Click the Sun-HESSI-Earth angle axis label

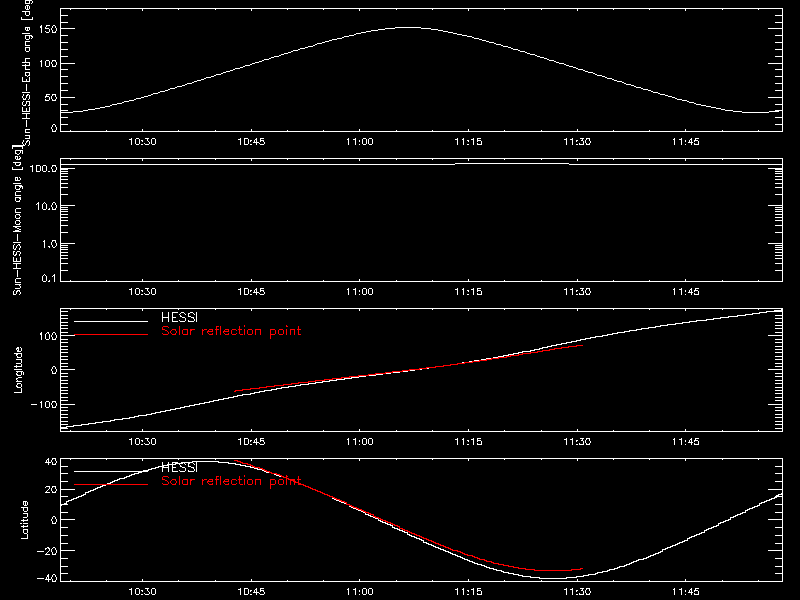pyautogui.click(x=27, y=72)
